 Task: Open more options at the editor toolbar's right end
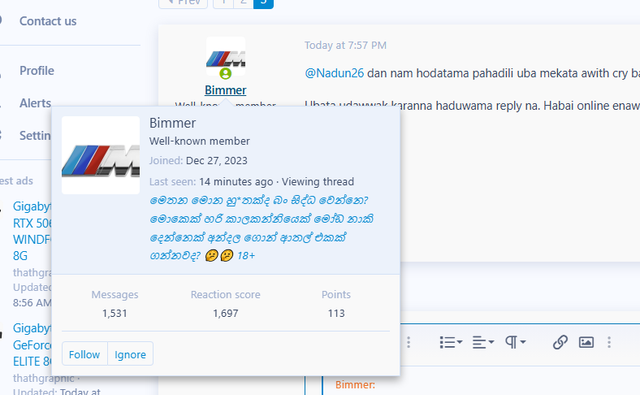(609, 342)
